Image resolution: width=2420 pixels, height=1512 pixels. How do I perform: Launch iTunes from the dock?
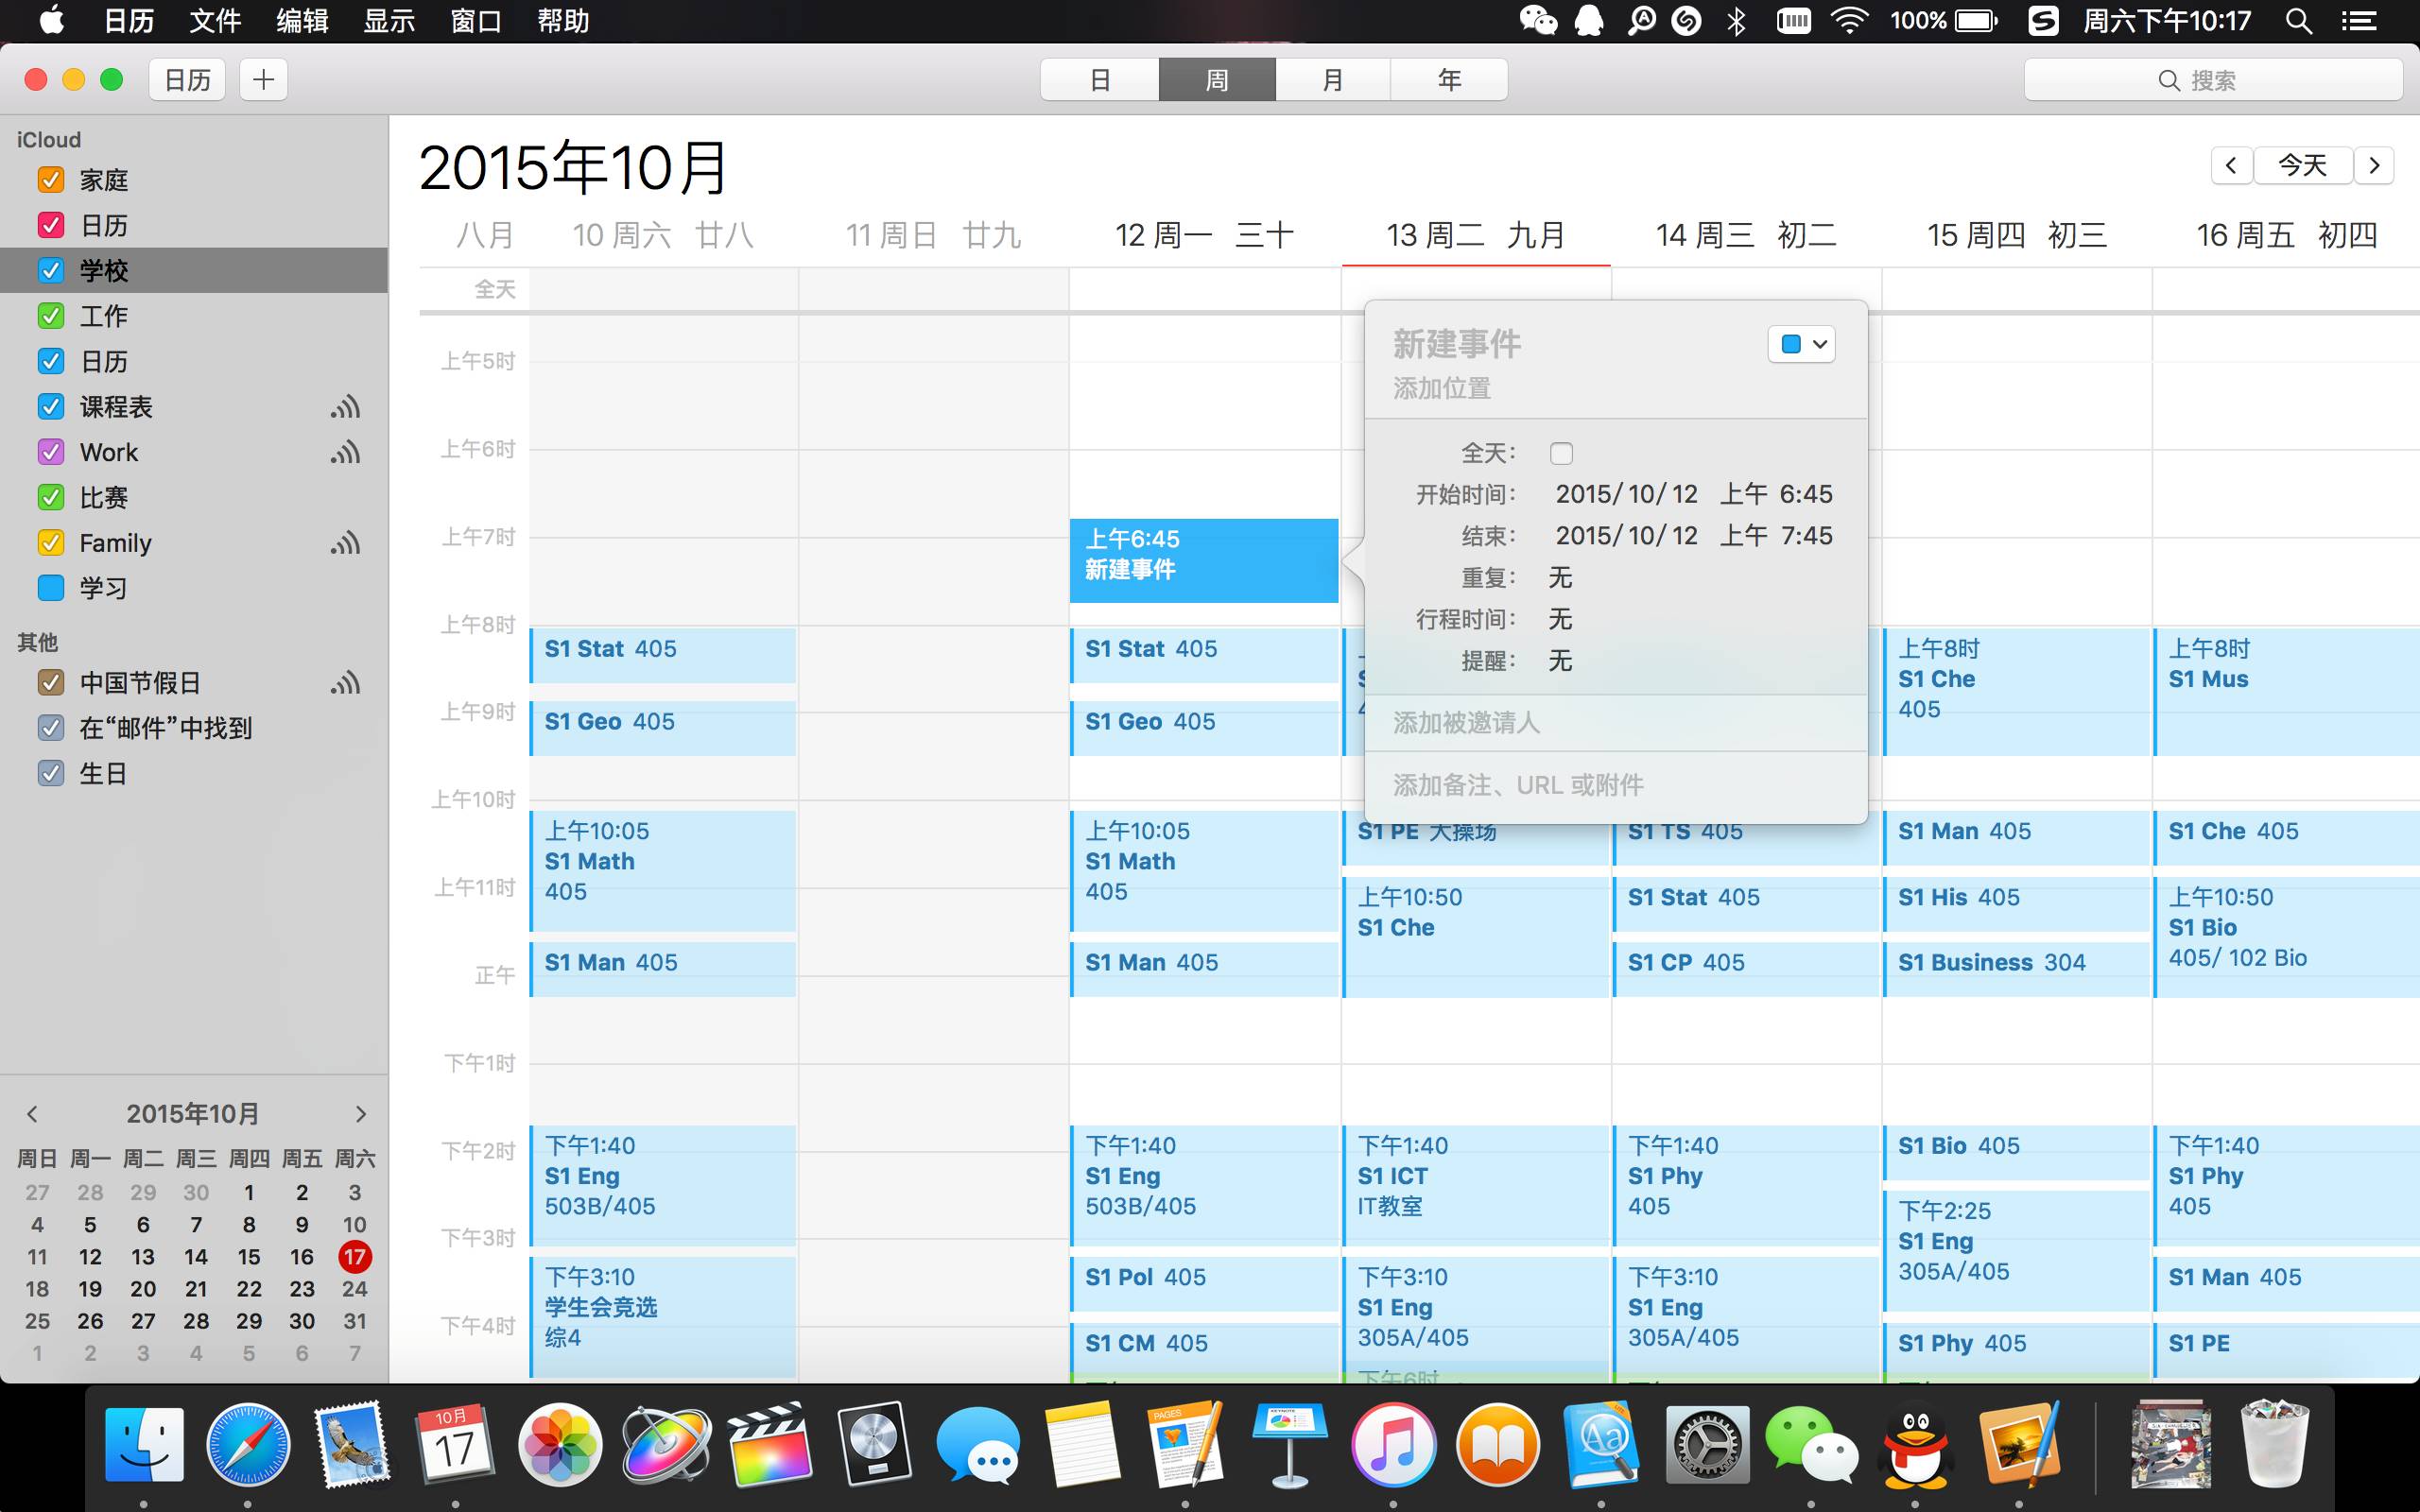click(x=1393, y=1445)
